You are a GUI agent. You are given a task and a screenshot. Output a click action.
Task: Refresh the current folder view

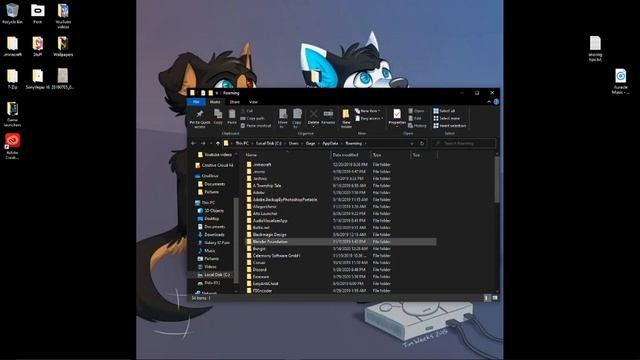click(x=422, y=143)
